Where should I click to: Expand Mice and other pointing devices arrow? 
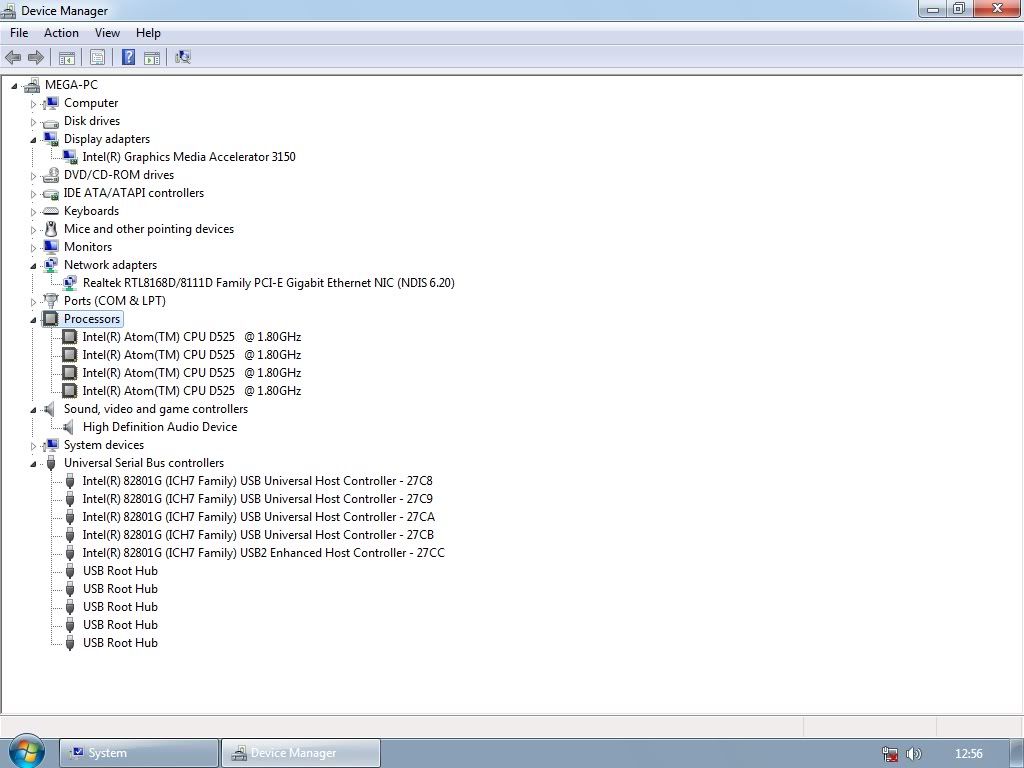tap(33, 230)
